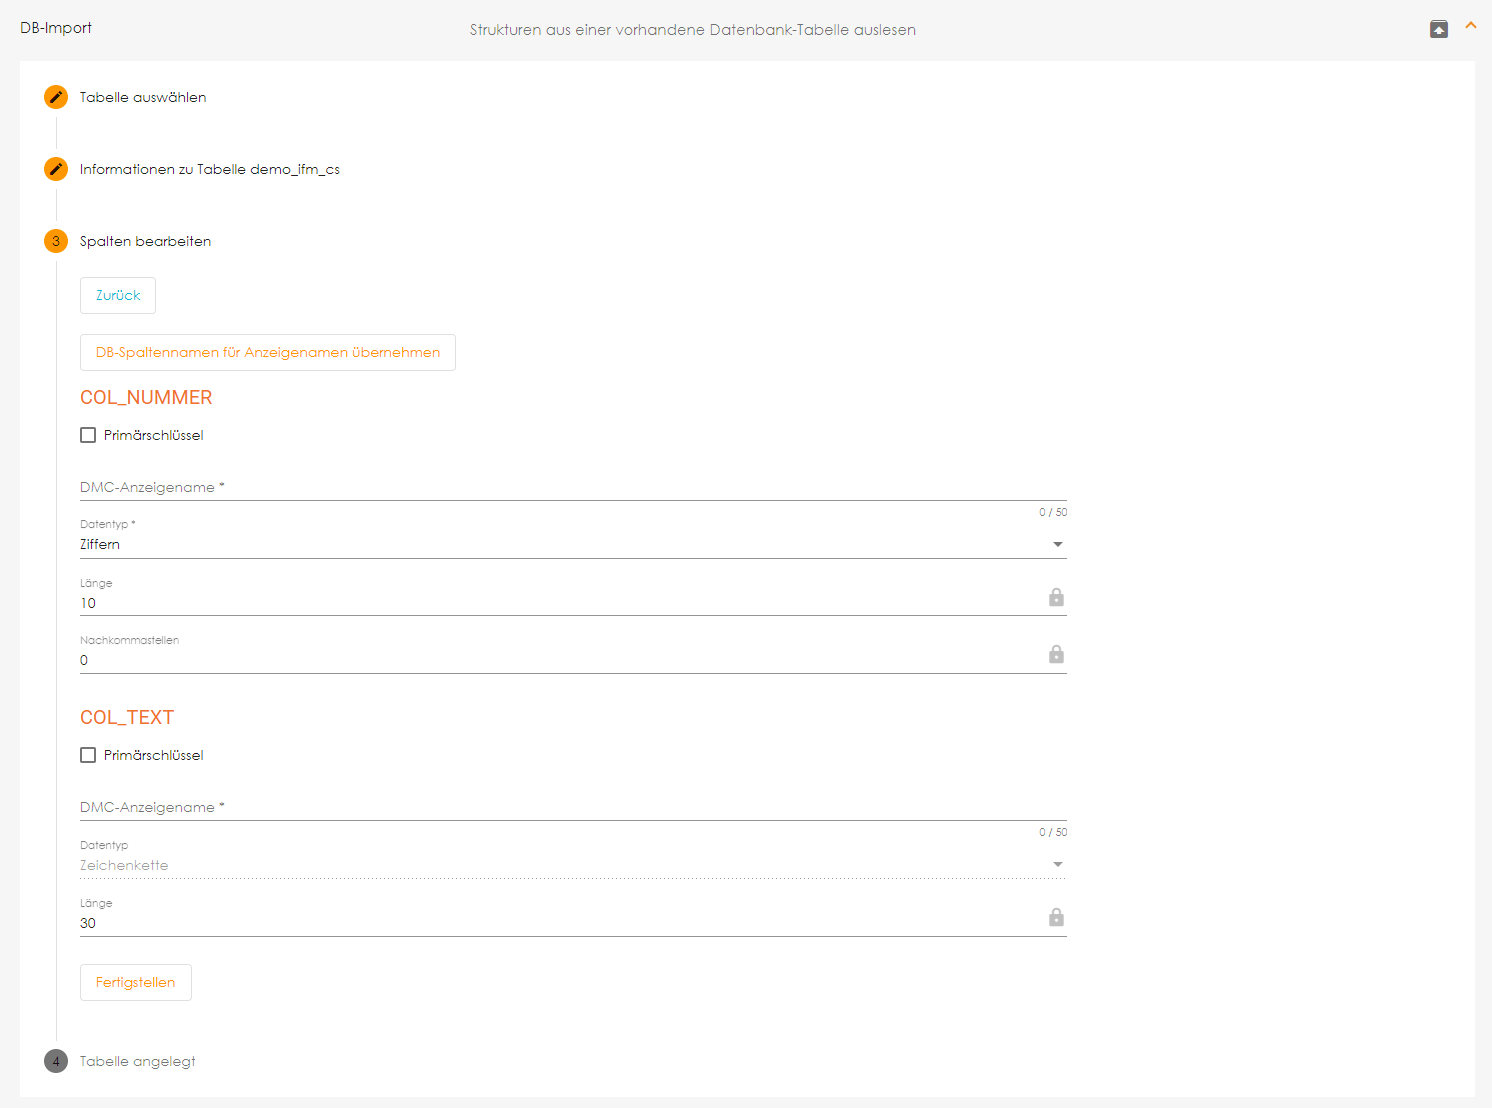Click lock icon in COL_TEXT Länge field

[1056, 917]
